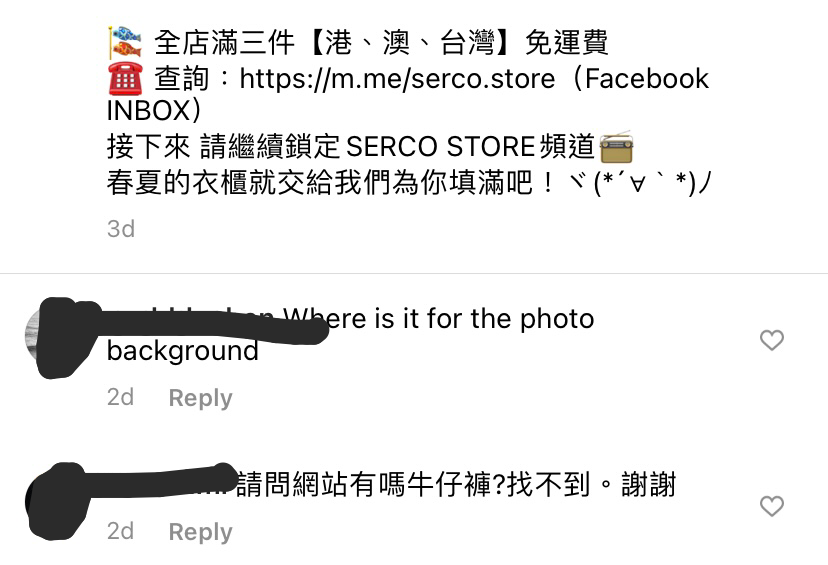Click the 2d timestamp under the 牛仔褲 comment
Image resolution: width=828 pixels, height=565 pixels.
coord(120,531)
